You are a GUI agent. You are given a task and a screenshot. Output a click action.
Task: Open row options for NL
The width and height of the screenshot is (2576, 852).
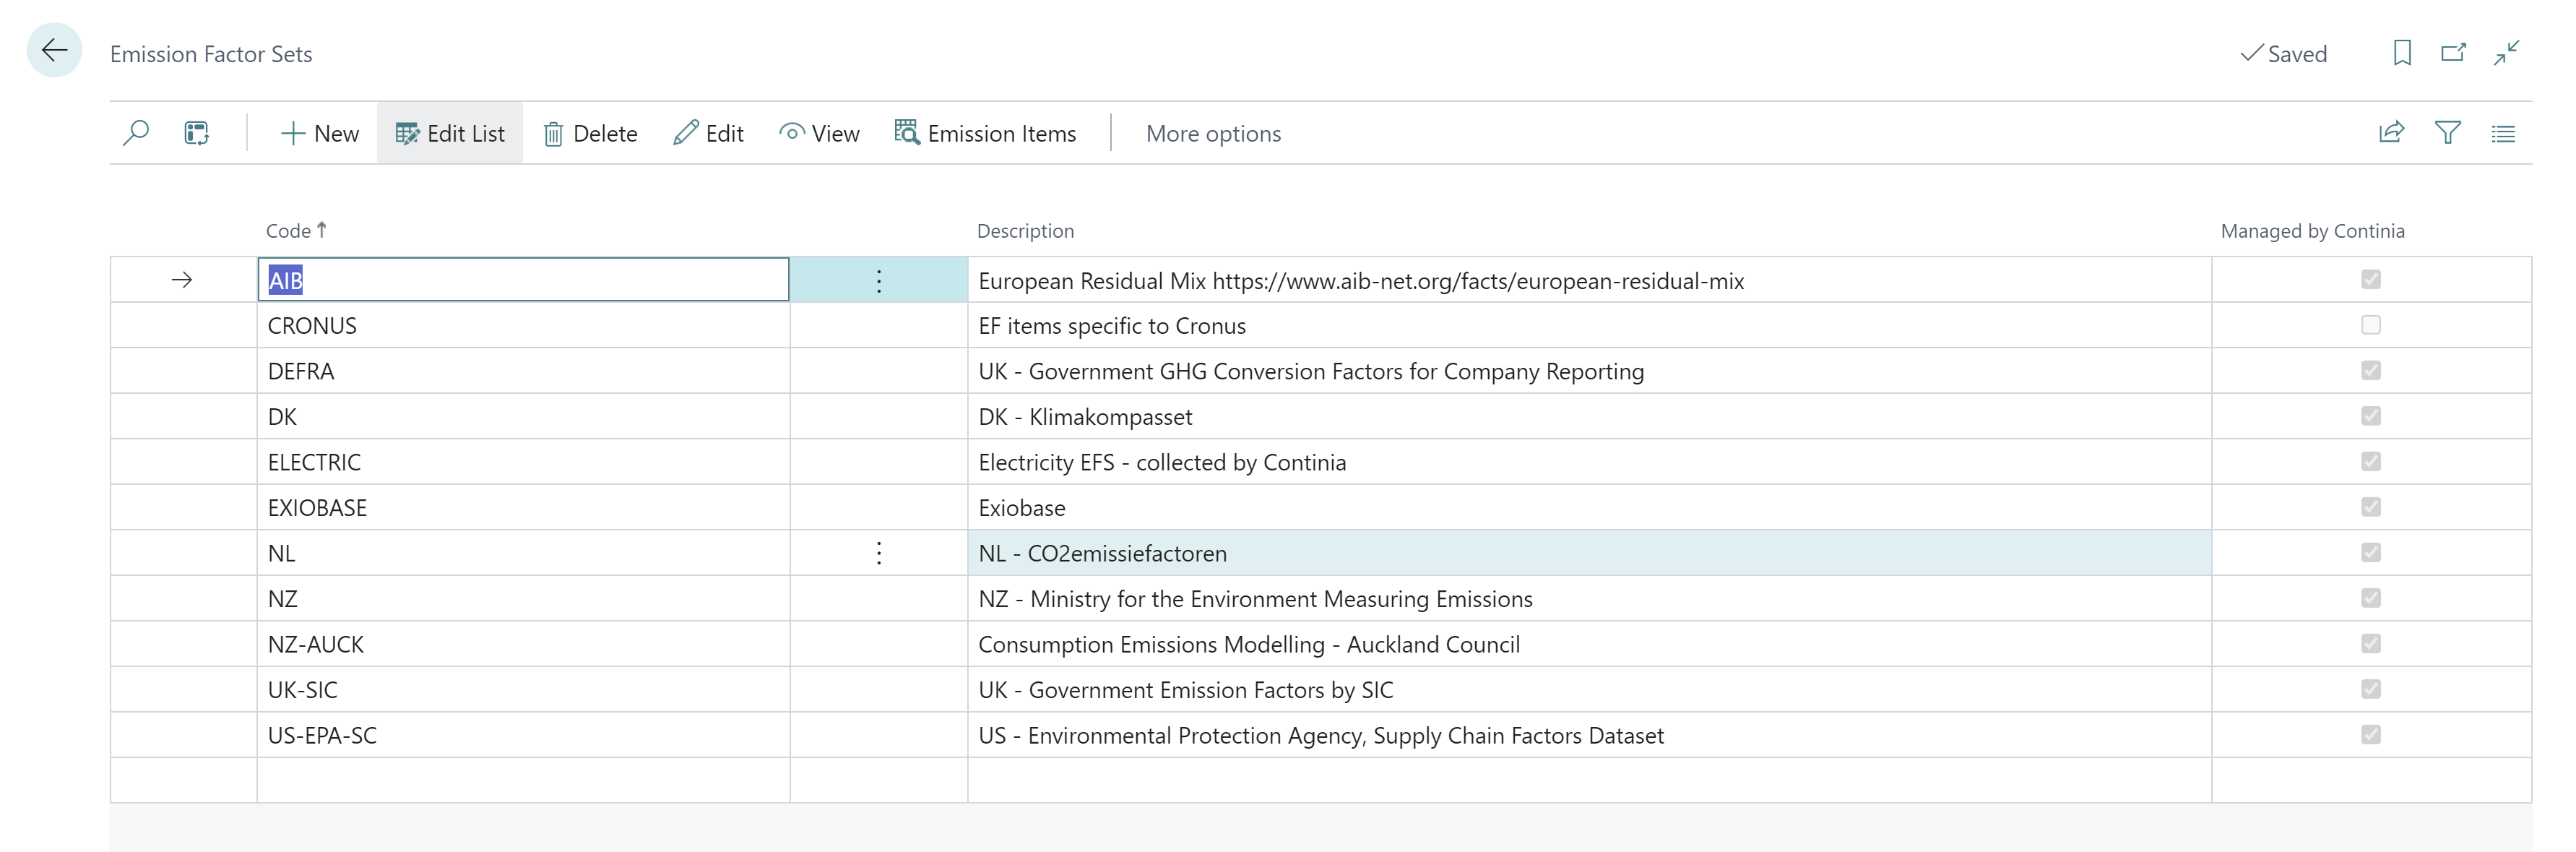pyautogui.click(x=879, y=553)
